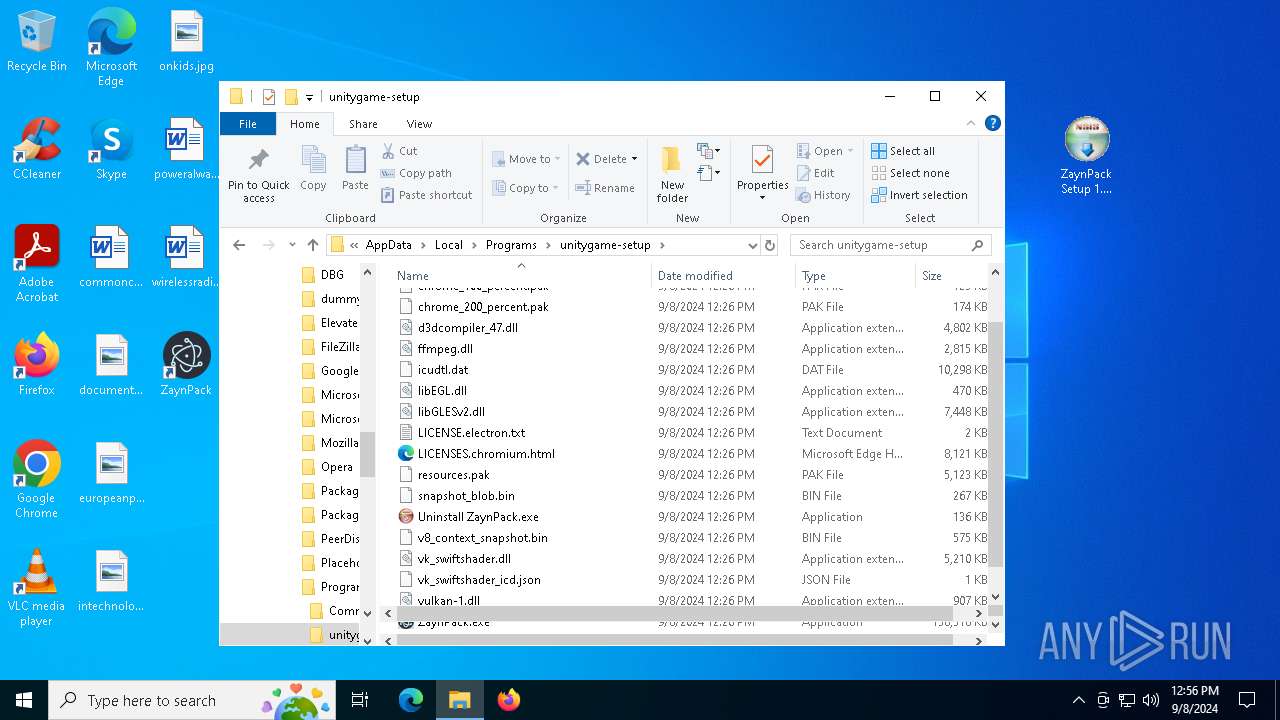Sort by the Type column header

(x=855, y=275)
